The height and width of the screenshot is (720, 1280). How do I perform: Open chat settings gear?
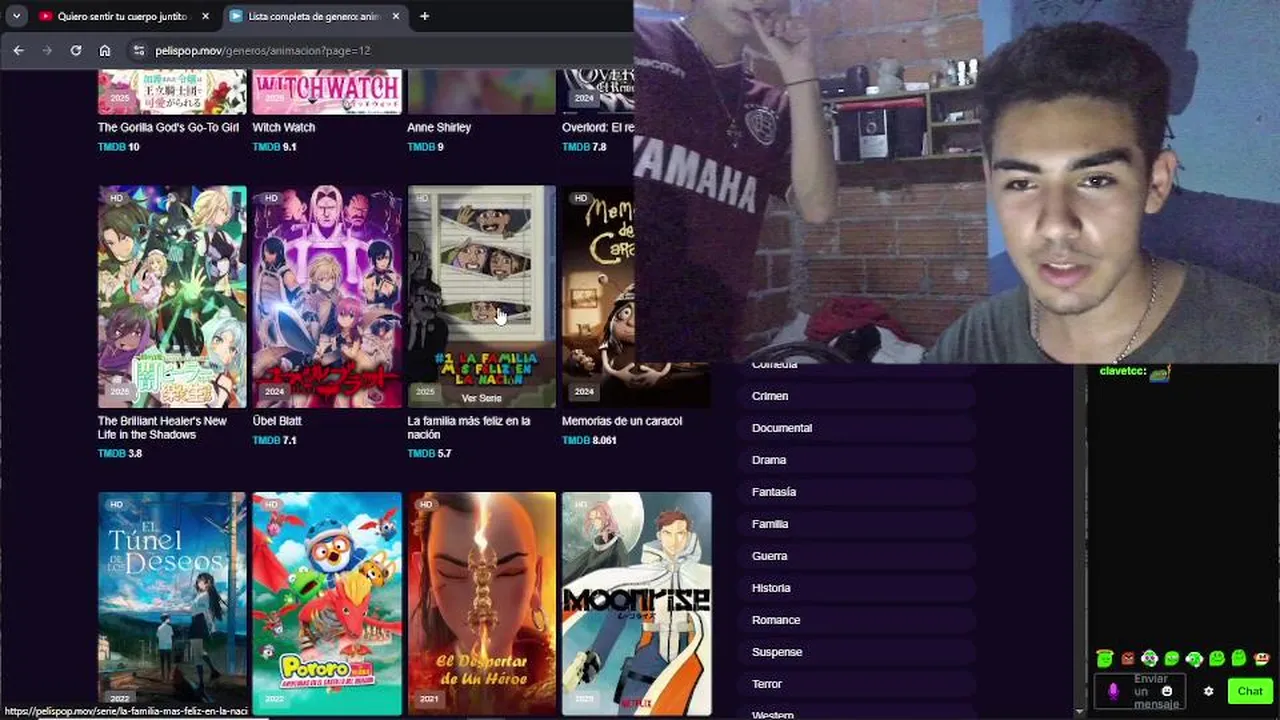(x=1208, y=691)
